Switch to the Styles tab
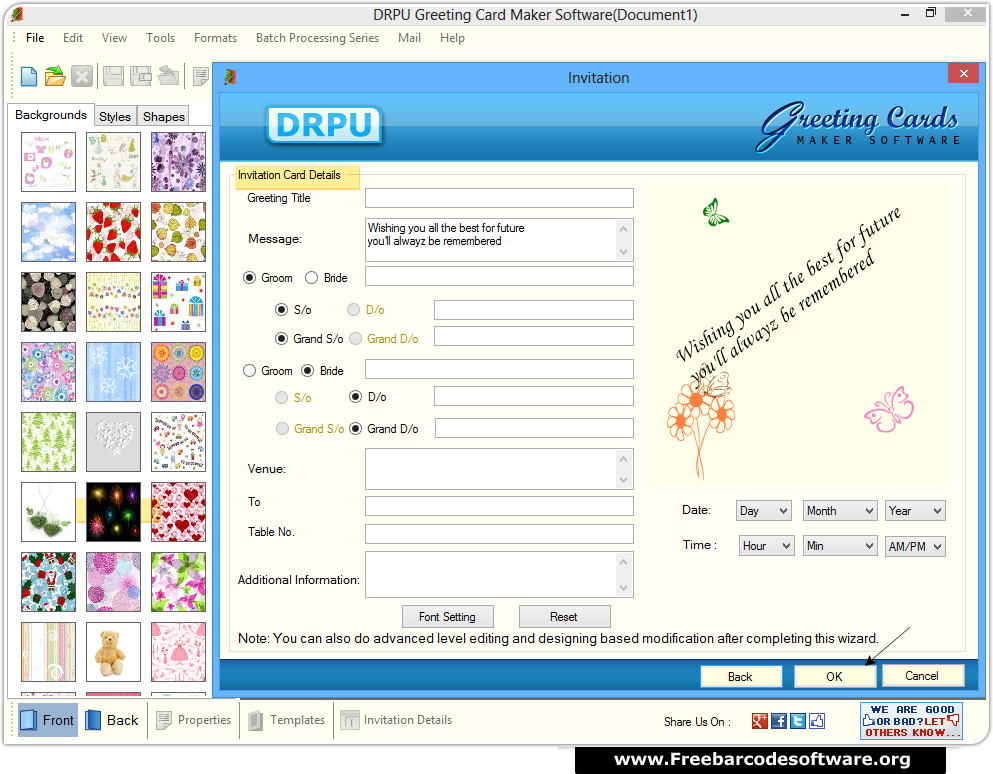 pos(115,117)
